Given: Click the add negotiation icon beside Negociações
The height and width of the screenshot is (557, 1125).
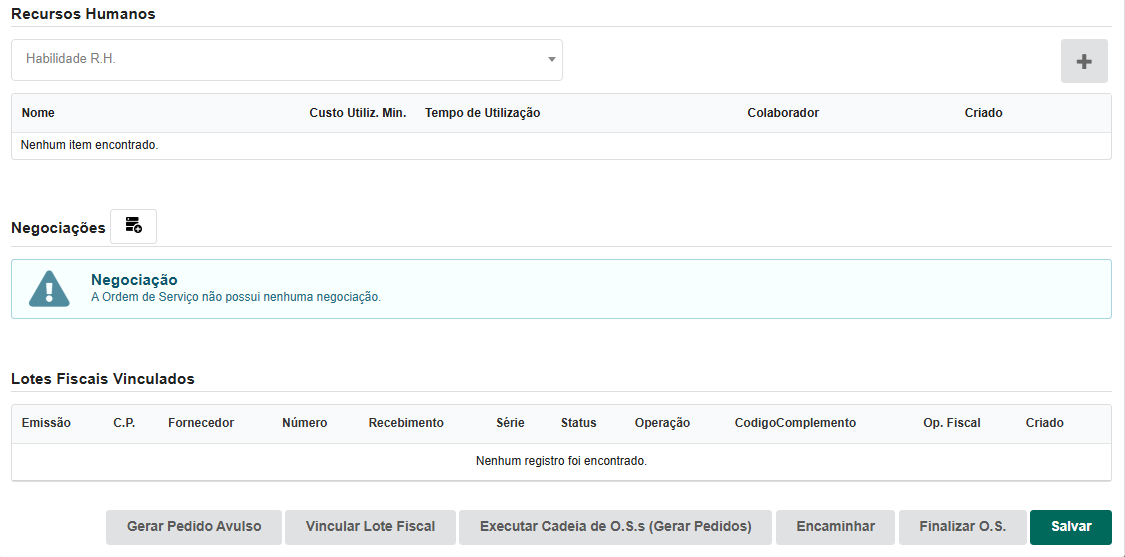Looking at the screenshot, I should [133, 226].
